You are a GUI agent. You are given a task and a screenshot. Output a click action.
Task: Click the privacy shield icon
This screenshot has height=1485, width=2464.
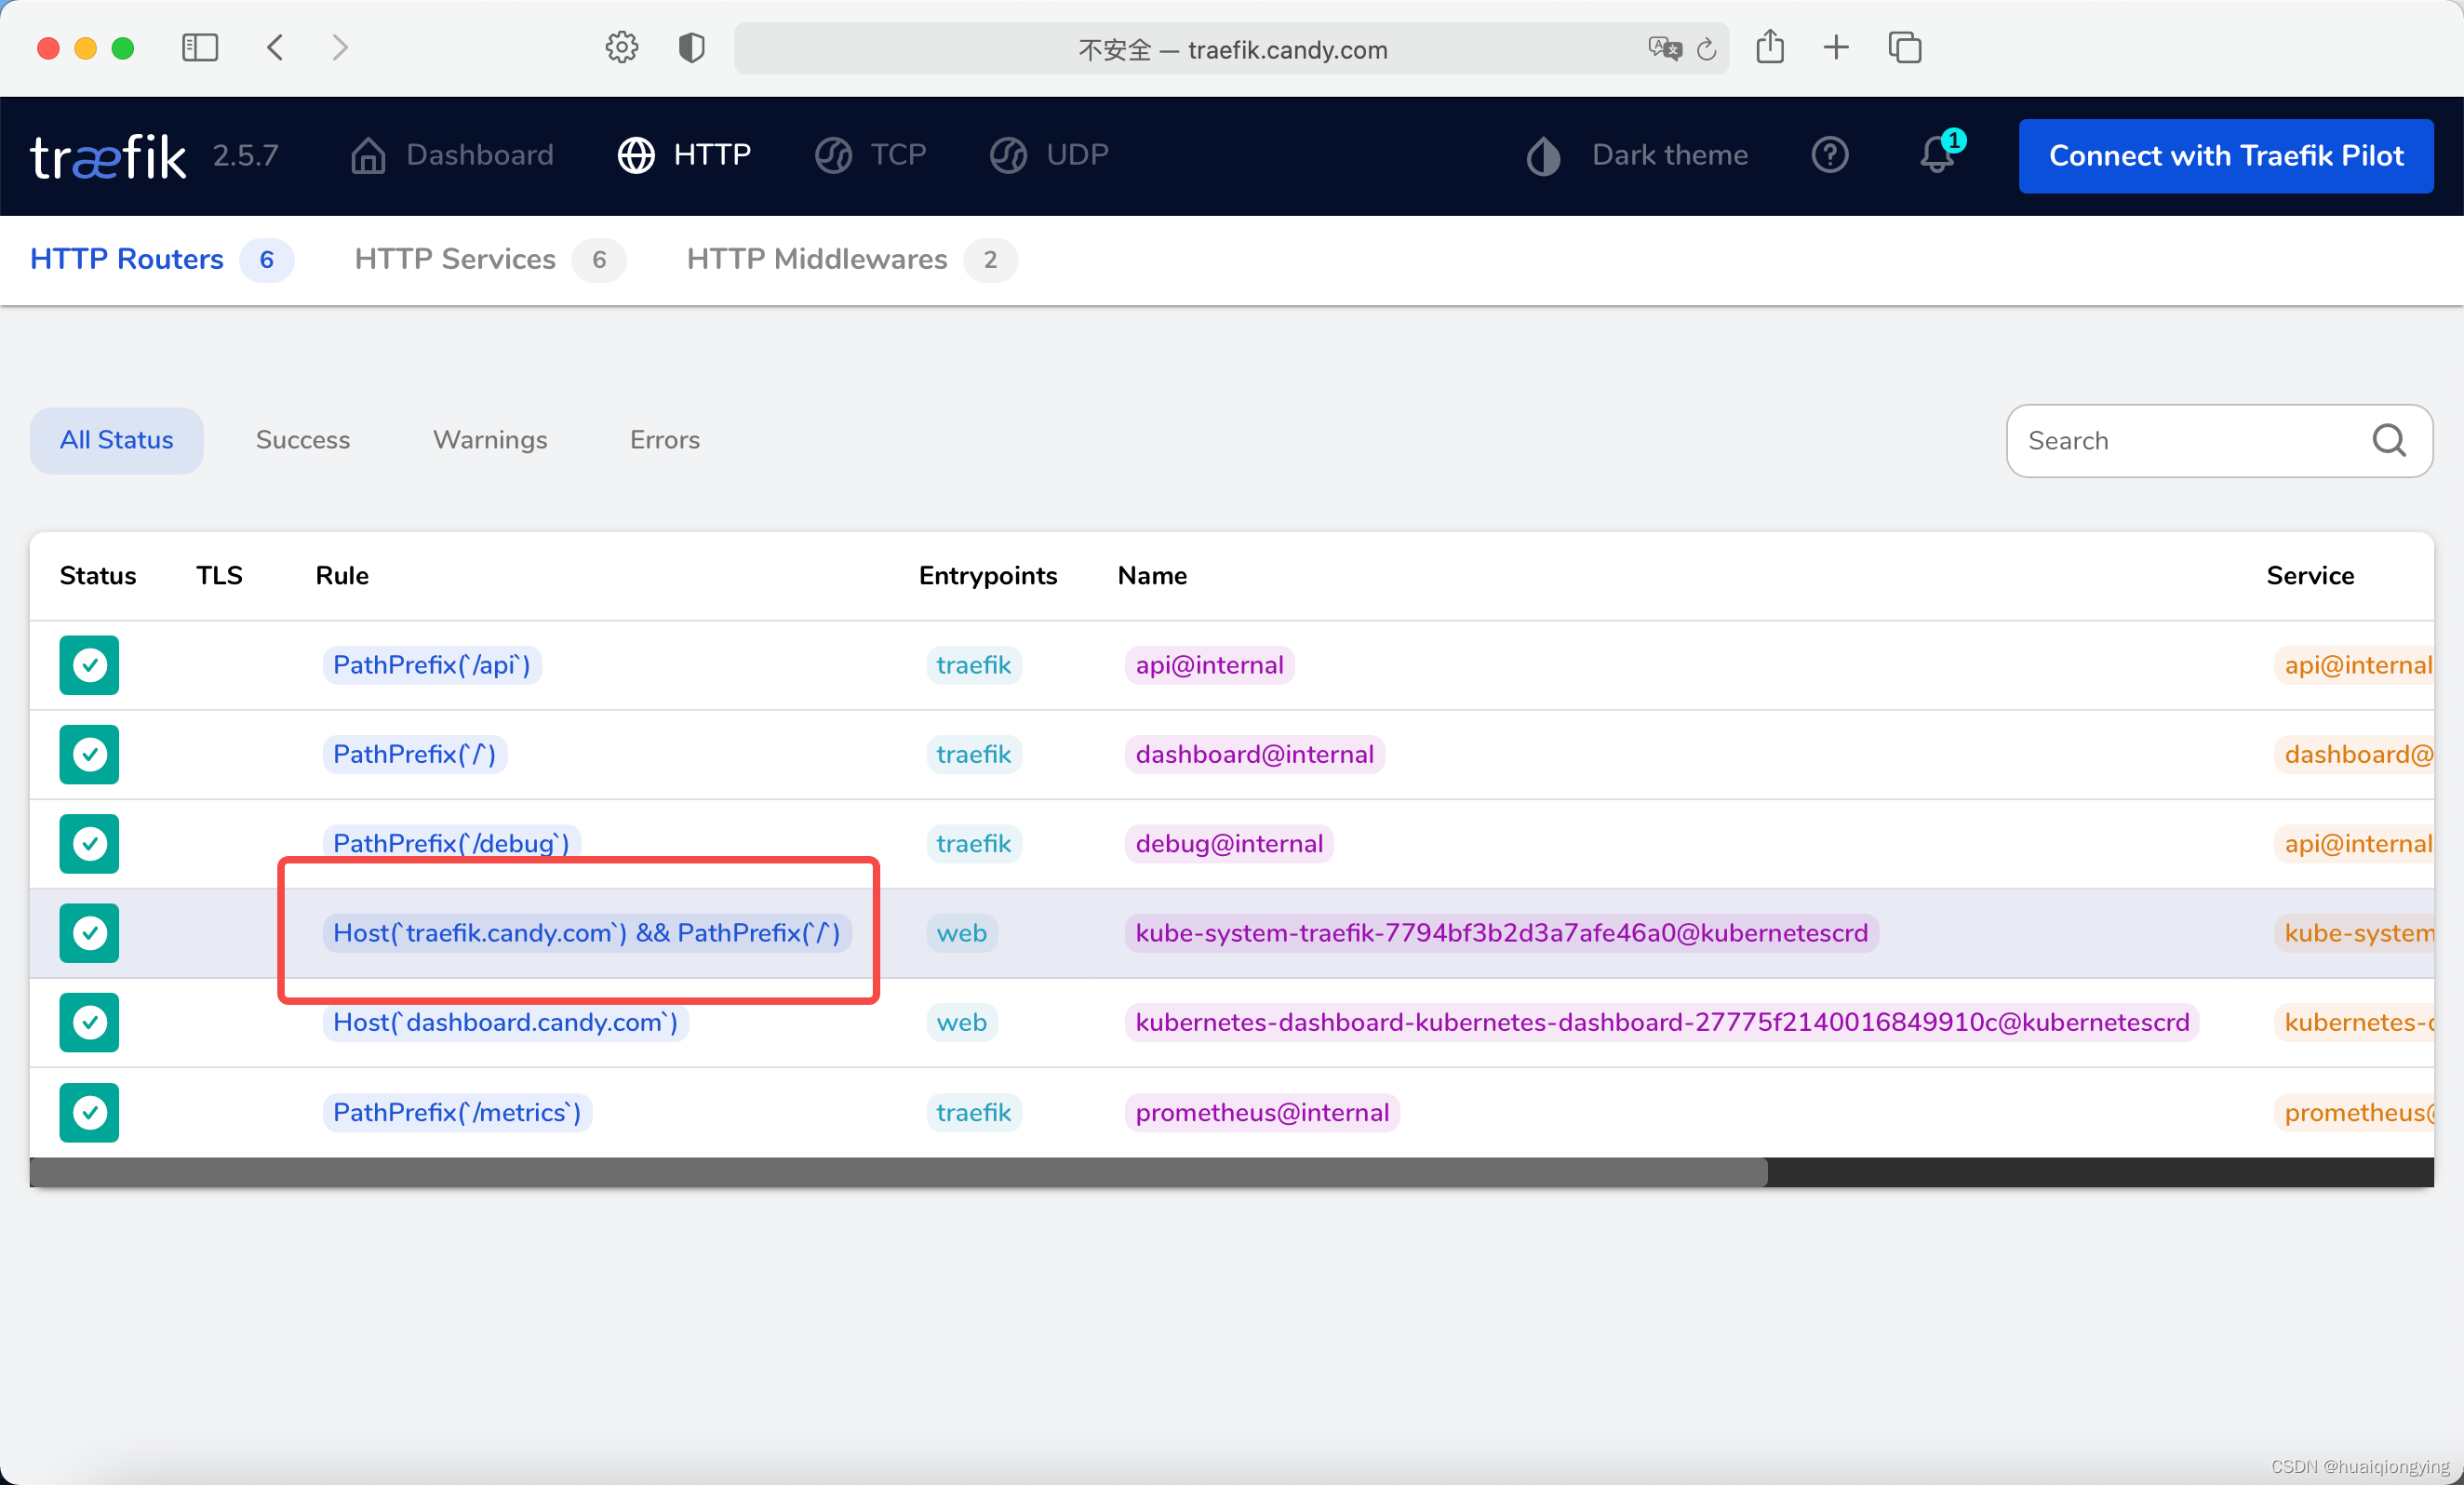692,47
